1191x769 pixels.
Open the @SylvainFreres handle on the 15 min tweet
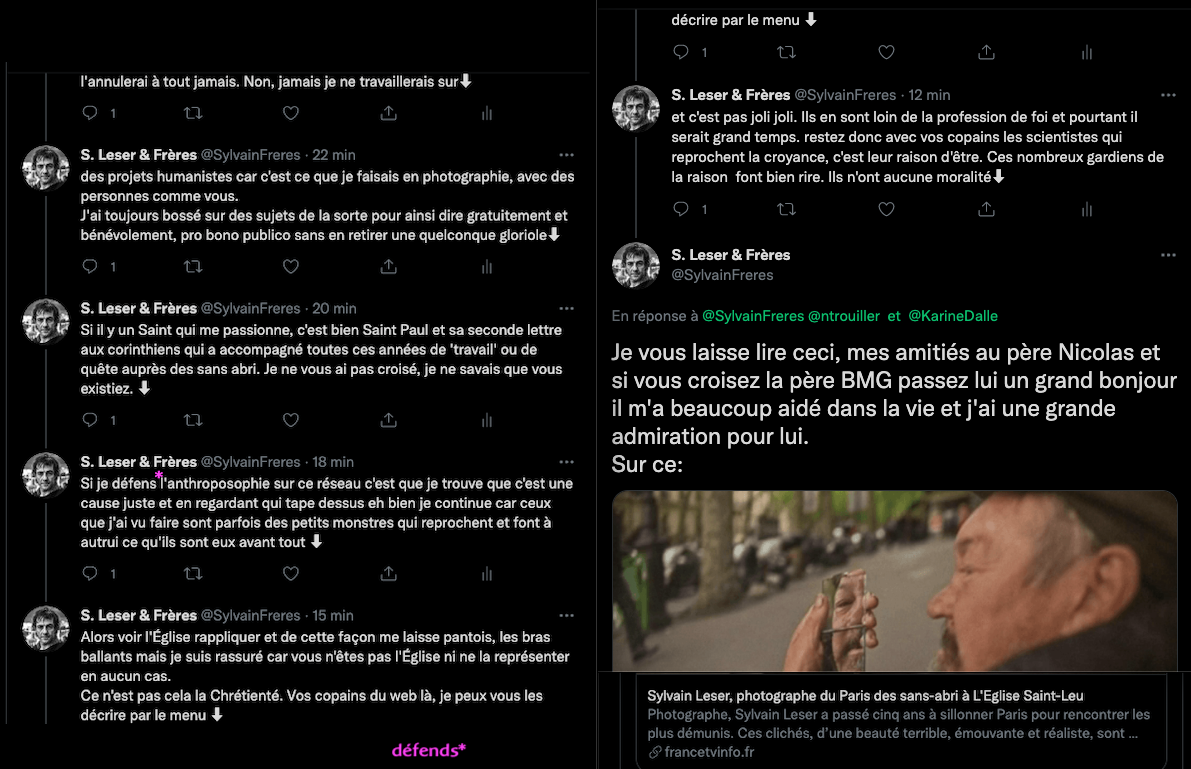pyautogui.click(x=251, y=616)
